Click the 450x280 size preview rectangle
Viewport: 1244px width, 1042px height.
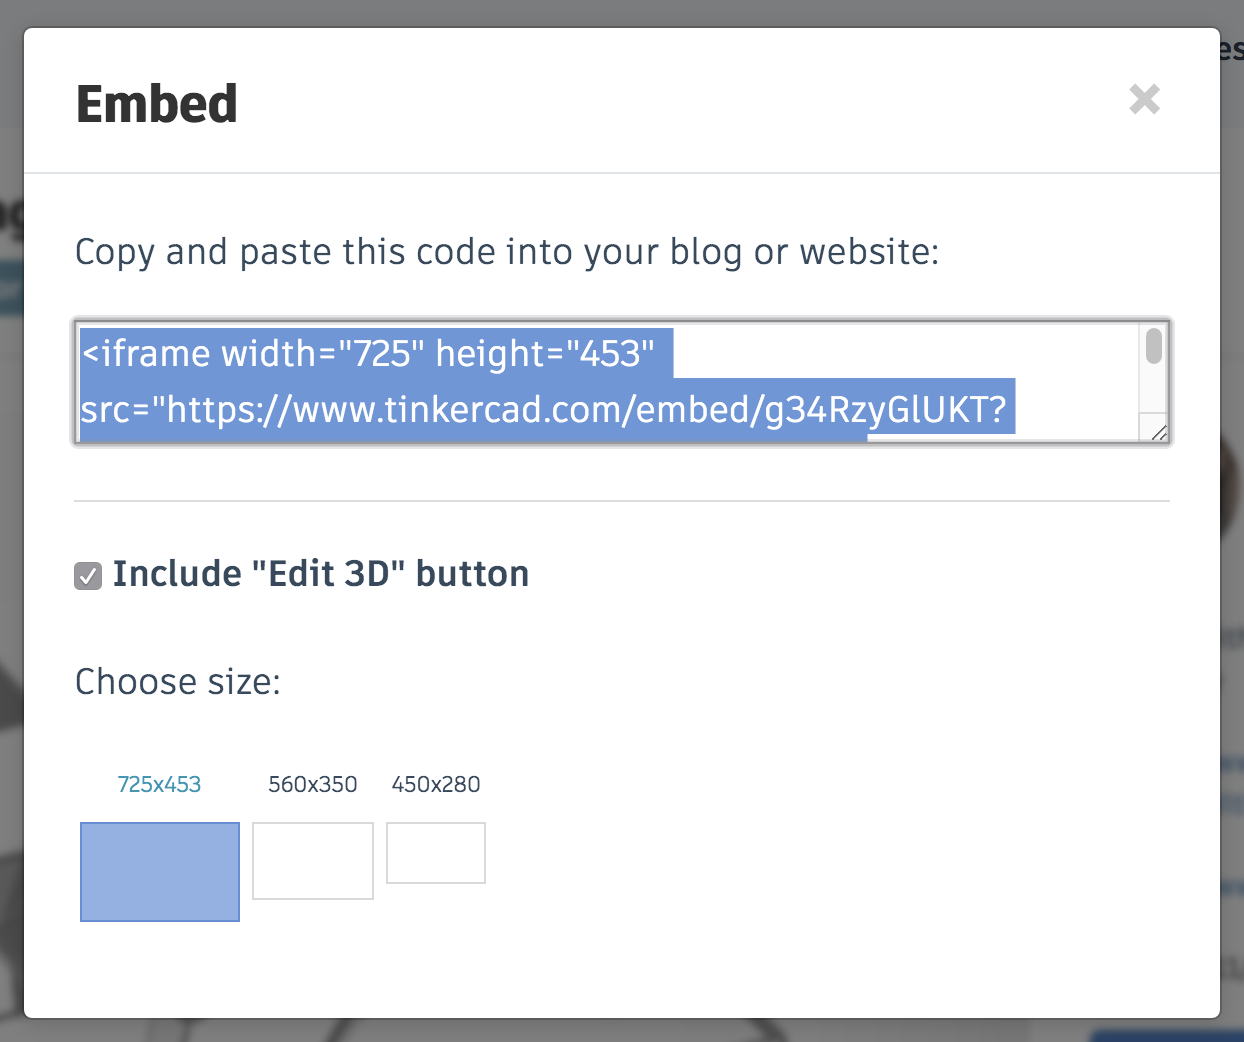(435, 852)
